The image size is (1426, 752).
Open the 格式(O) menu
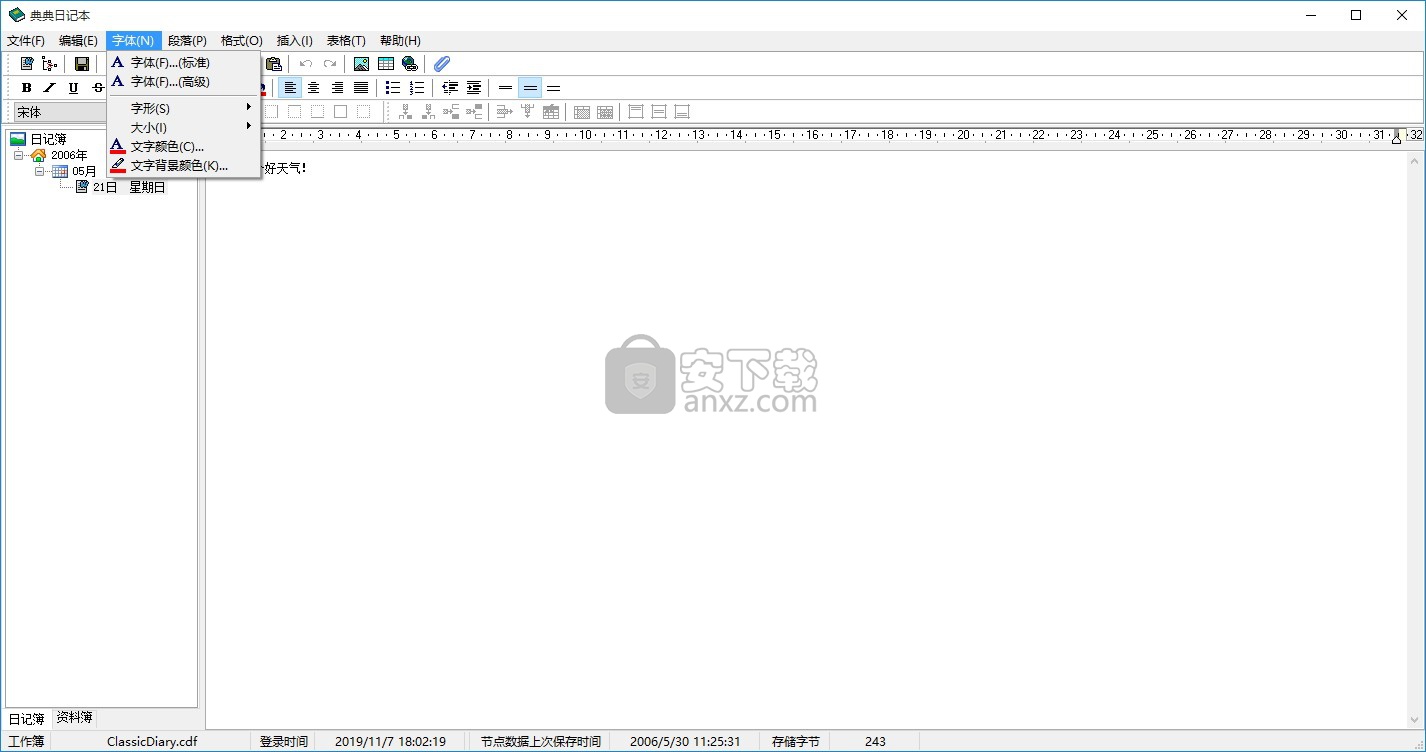pyautogui.click(x=241, y=41)
